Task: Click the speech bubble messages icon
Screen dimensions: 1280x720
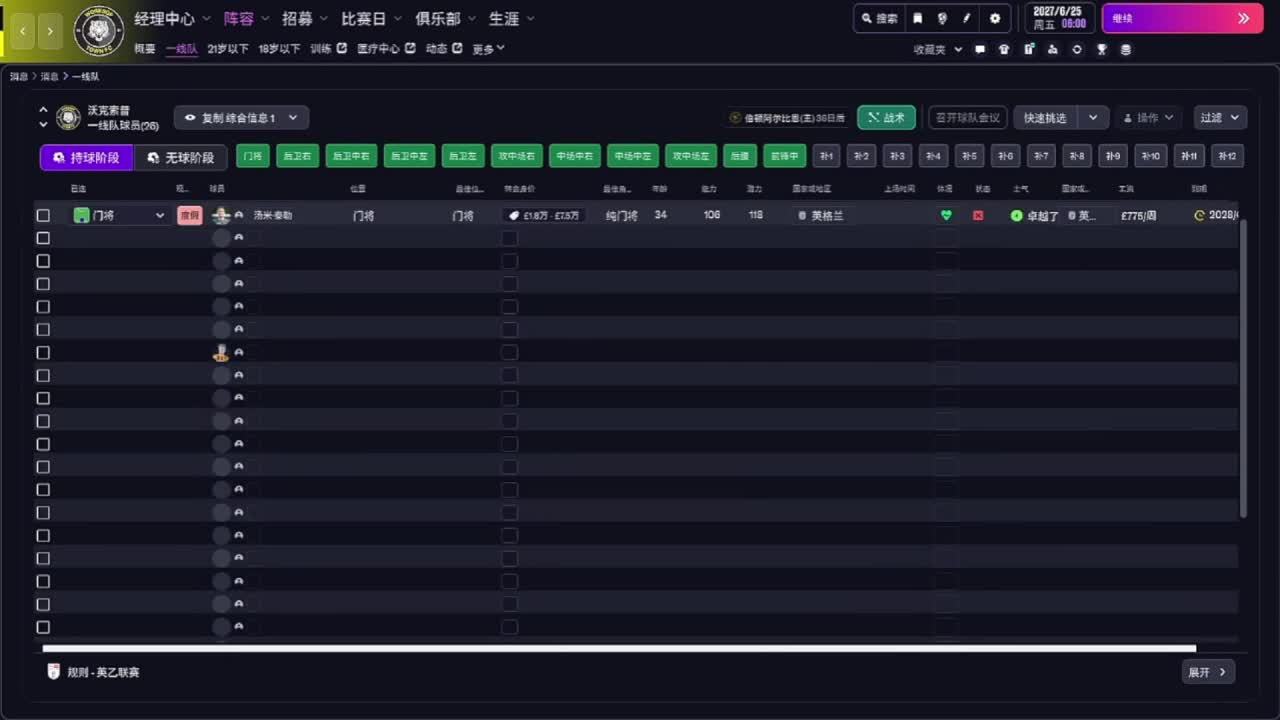Action: pos(980,49)
